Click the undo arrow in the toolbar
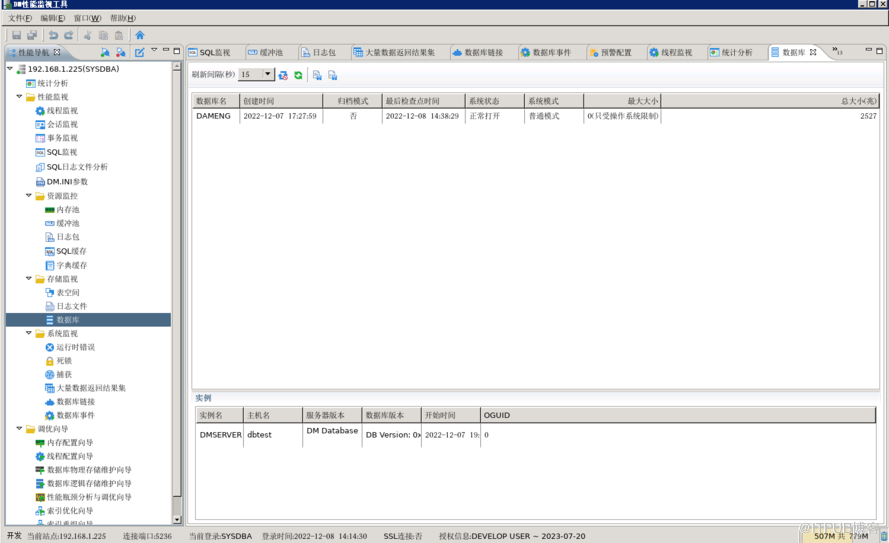The image size is (889, 543). [x=53, y=35]
